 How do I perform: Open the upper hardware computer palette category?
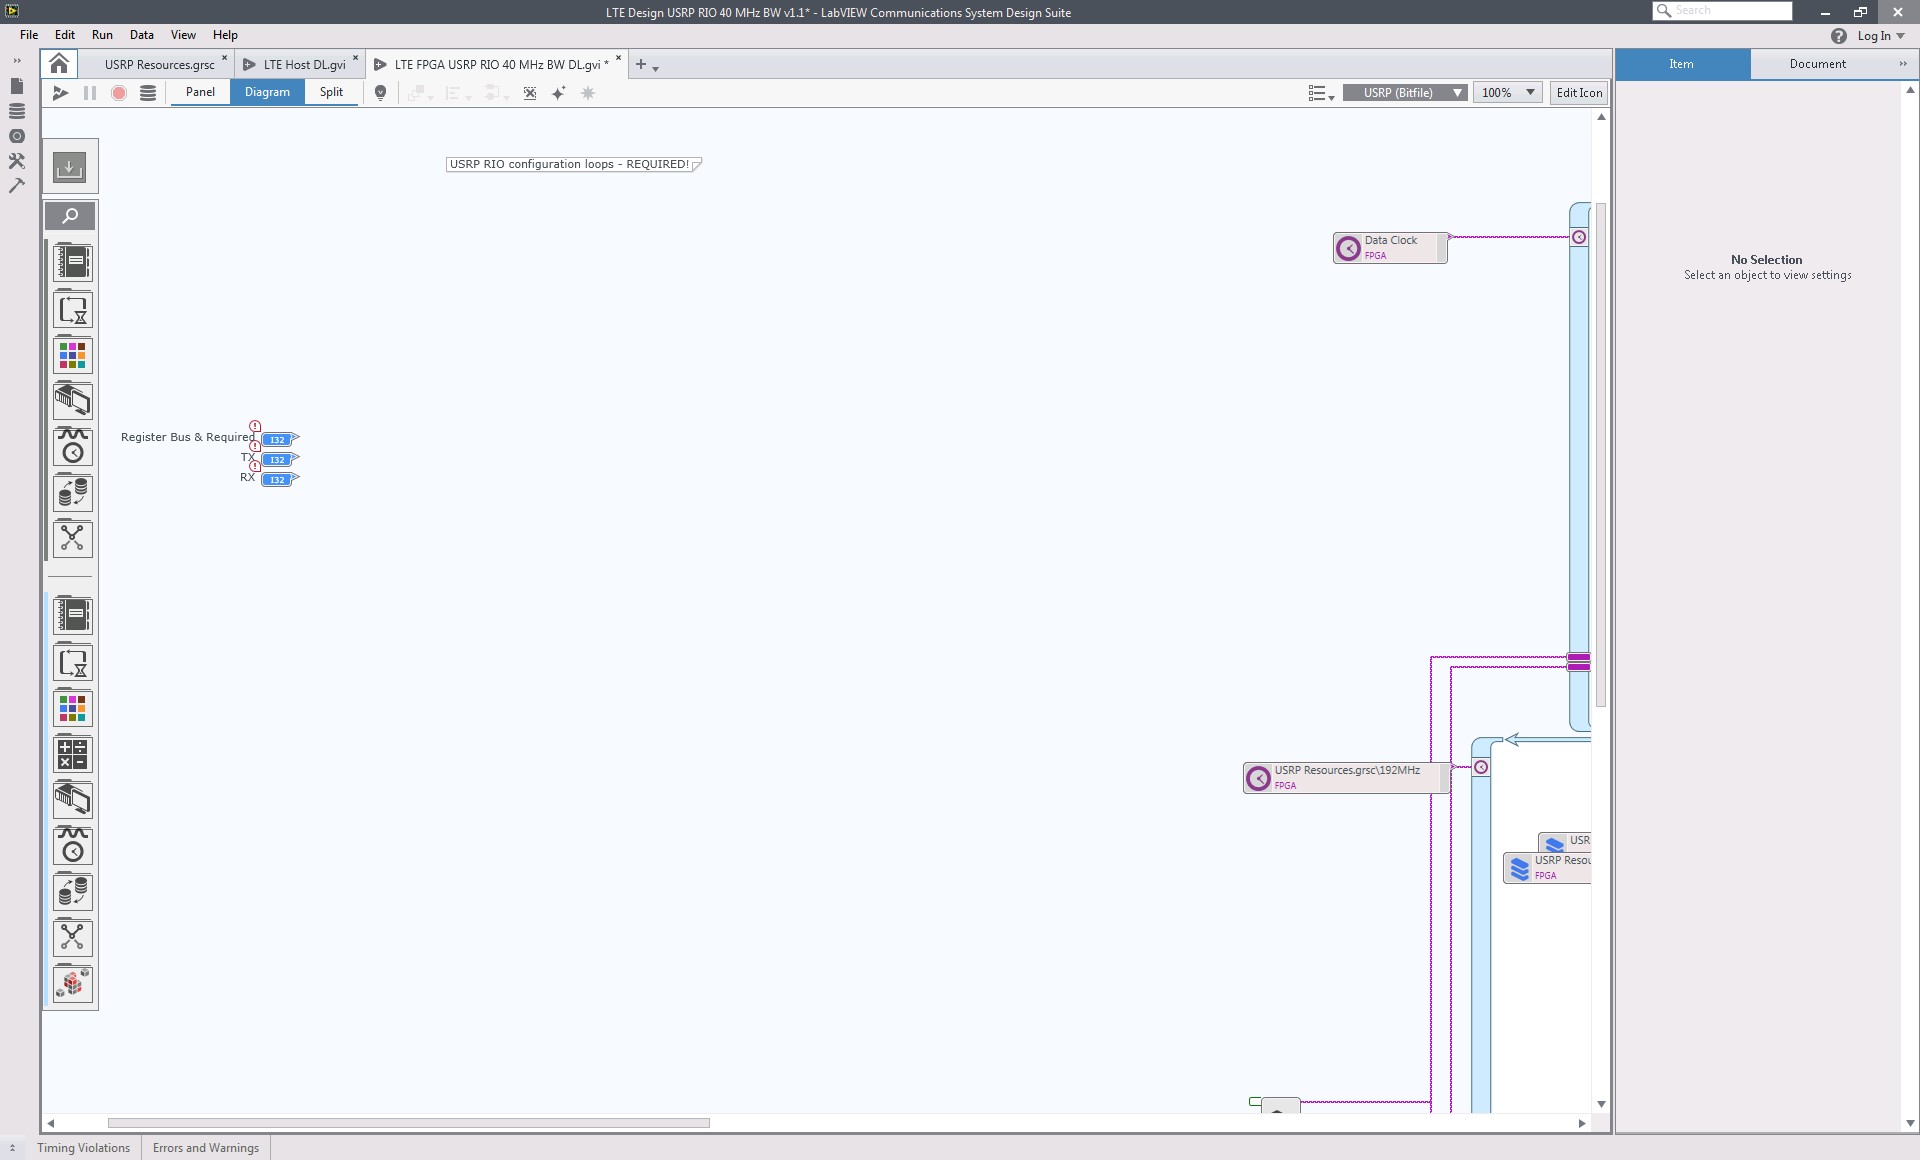73,401
